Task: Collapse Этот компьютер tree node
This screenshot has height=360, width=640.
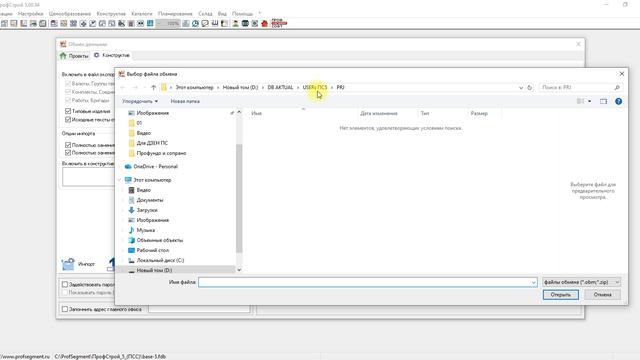Action: pyautogui.click(x=120, y=180)
